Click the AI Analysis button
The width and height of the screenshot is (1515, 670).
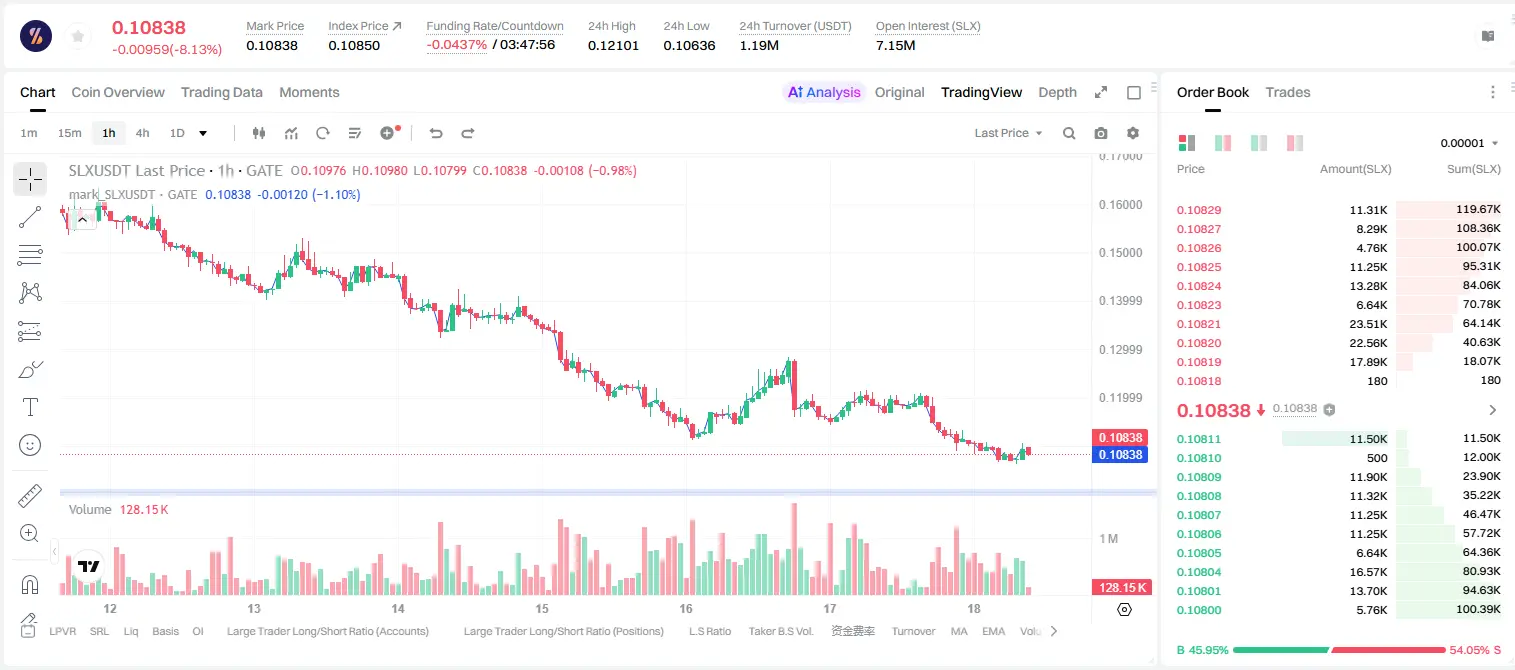point(824,92)
